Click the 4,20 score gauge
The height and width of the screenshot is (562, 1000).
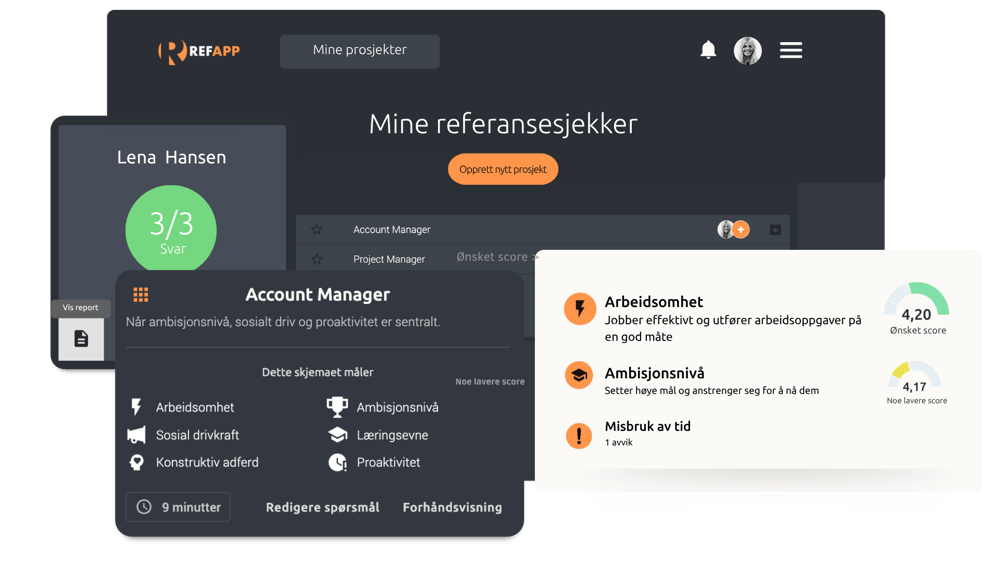[x=917, y=305]
